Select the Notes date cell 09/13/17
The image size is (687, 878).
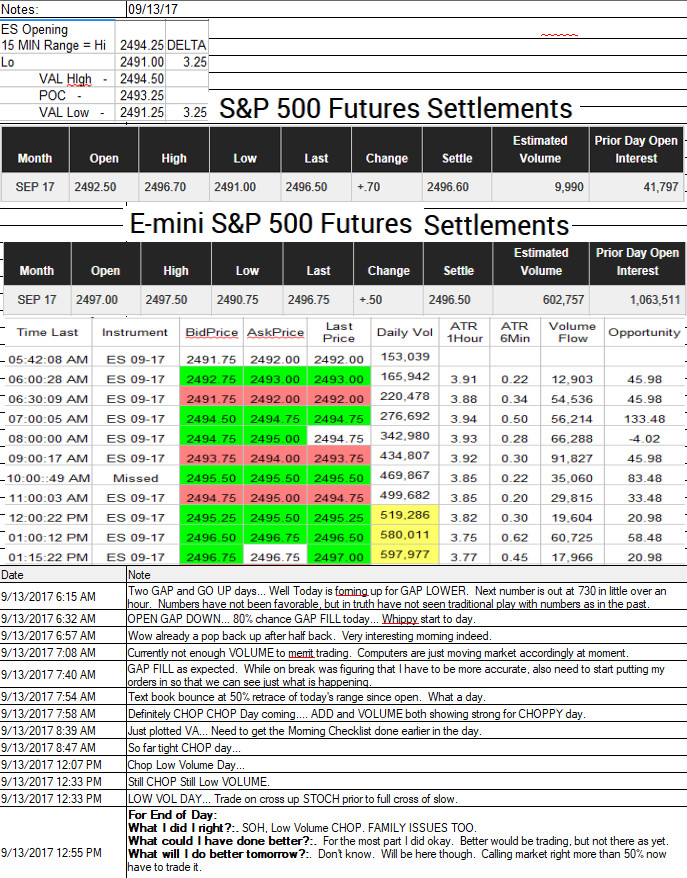(153, 9)
